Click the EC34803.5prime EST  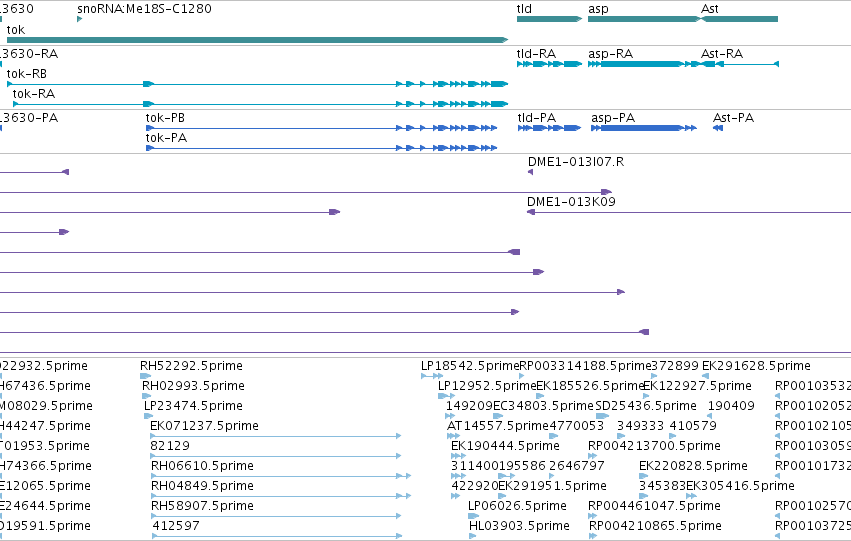pyautogui.click(x=498, y=416)
